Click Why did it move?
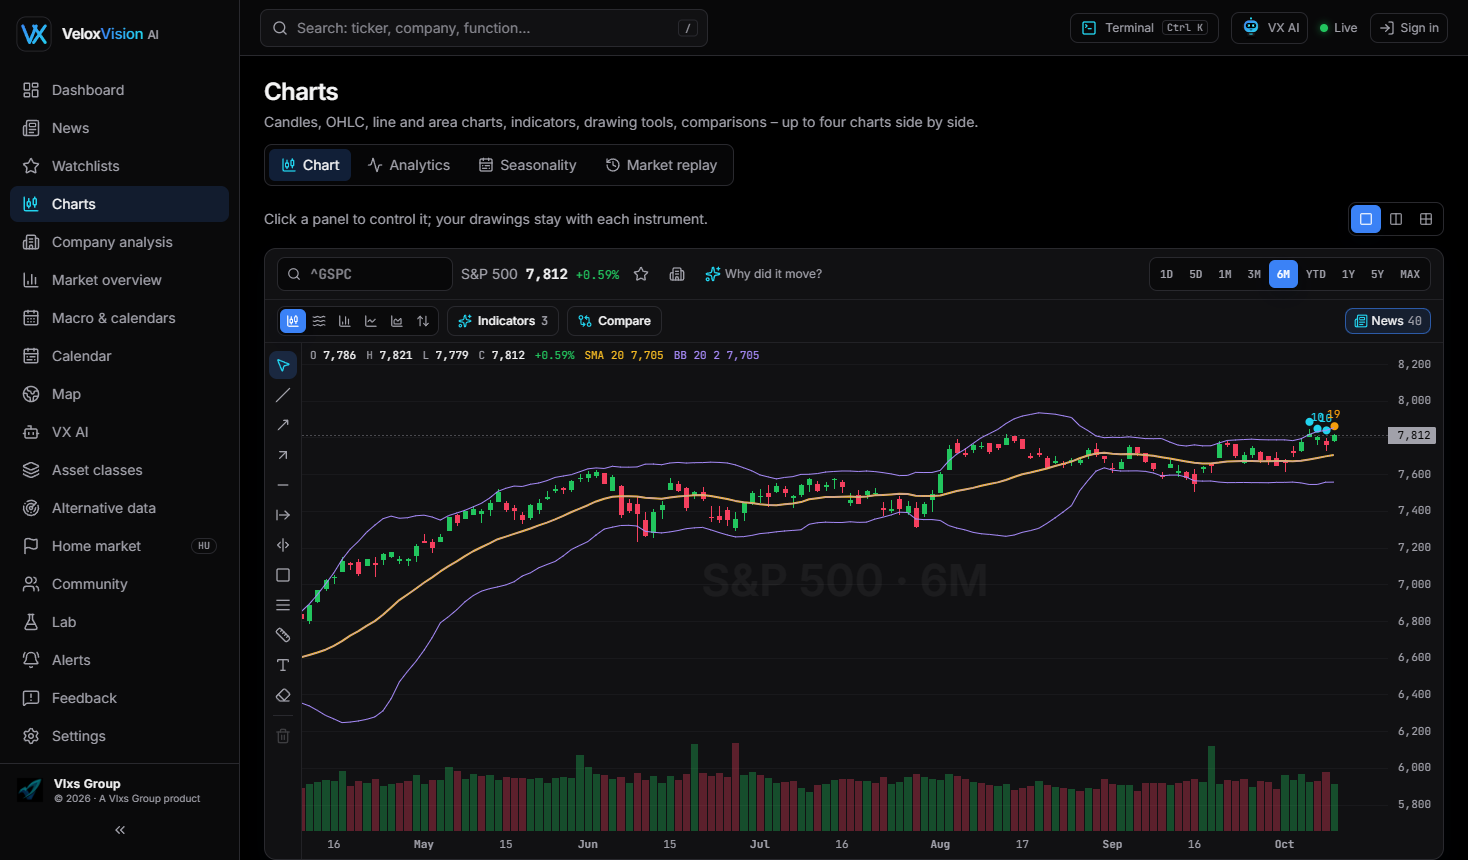 763,274
